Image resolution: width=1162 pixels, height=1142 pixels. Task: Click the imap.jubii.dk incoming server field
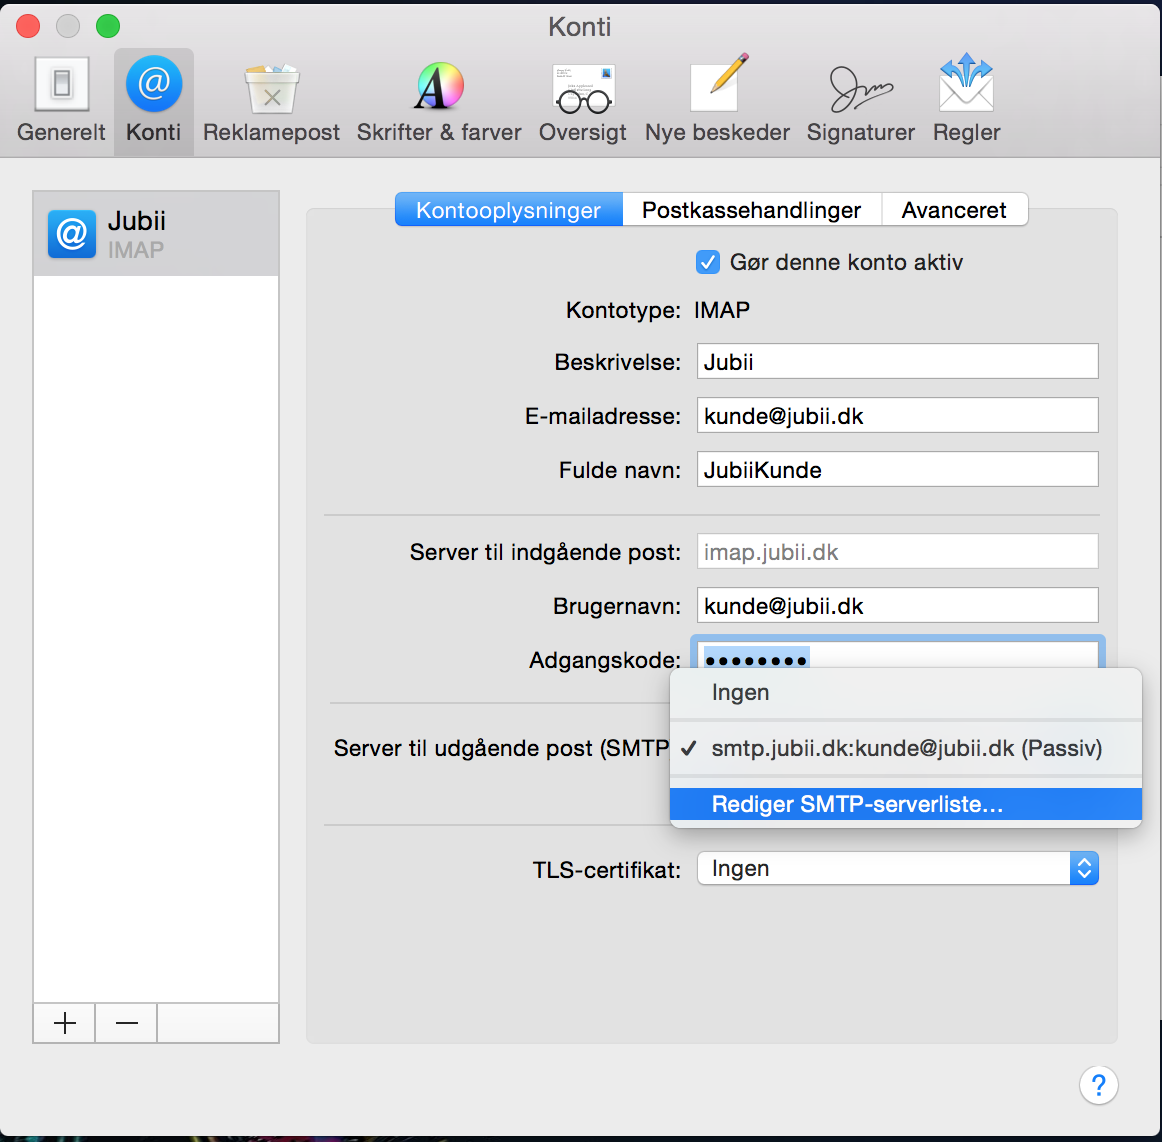(x=897, y=552)
